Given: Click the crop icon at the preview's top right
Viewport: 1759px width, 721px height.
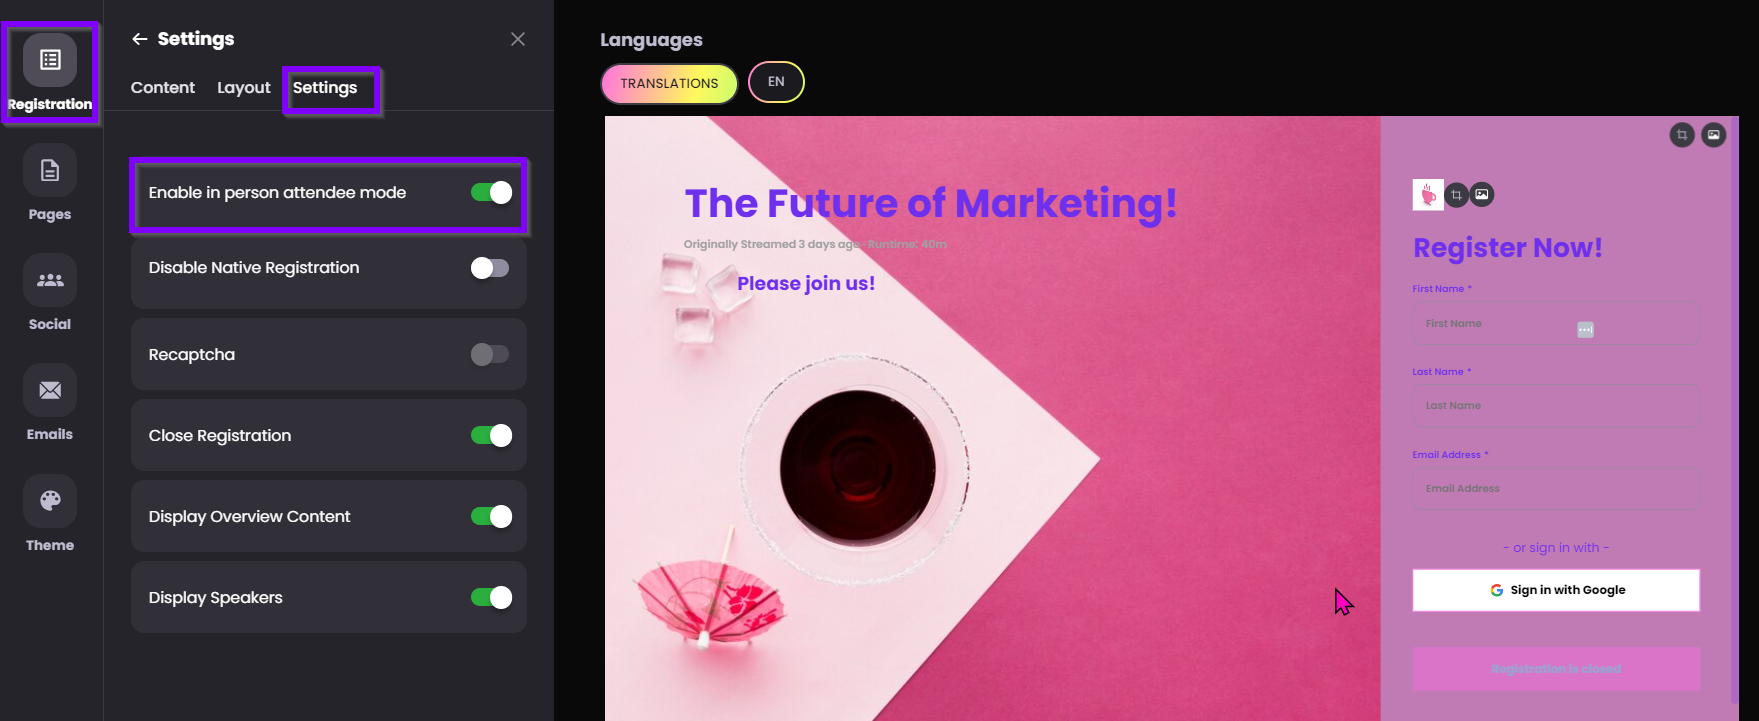Looking at the screenshot, I should (x=1682, y=135).
